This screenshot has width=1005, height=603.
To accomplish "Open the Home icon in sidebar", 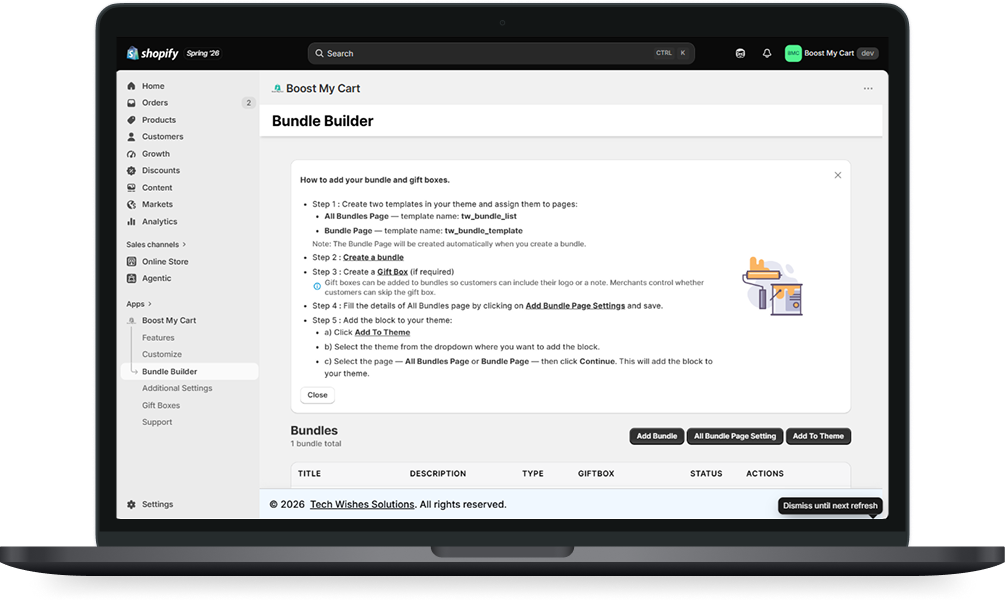I will tap(131, 86).
